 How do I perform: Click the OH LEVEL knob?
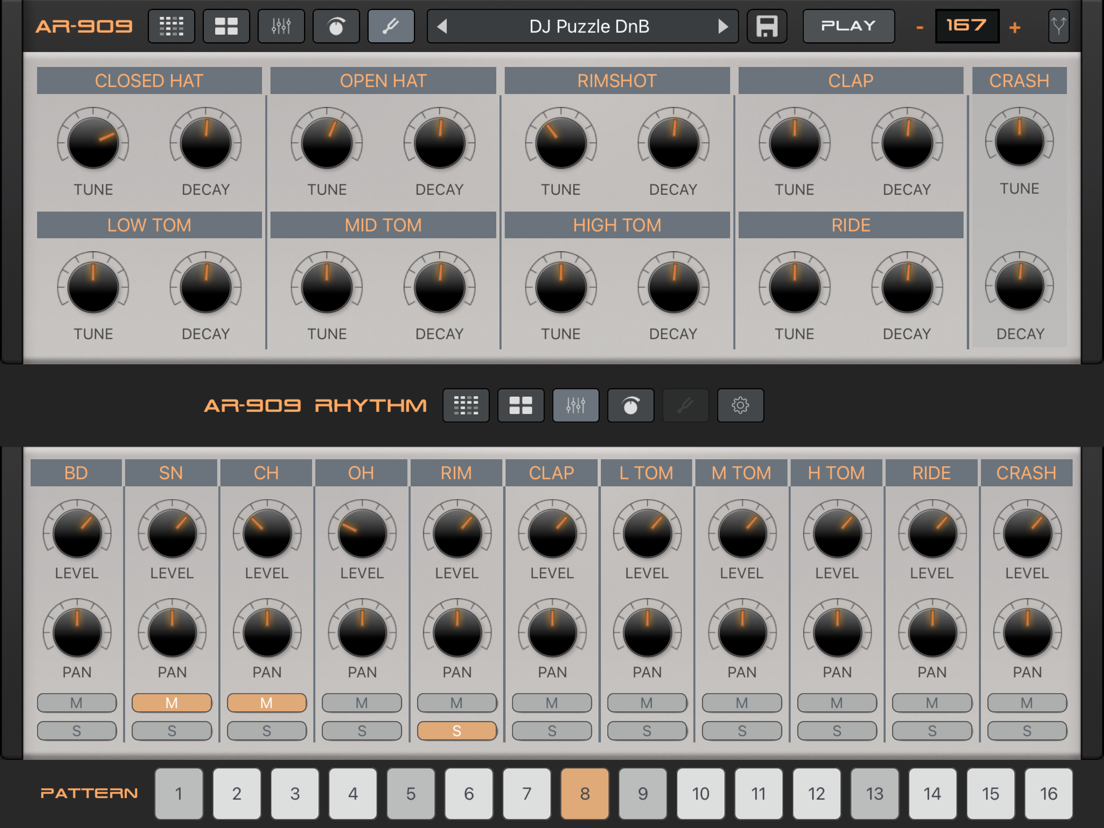point(362,532)
